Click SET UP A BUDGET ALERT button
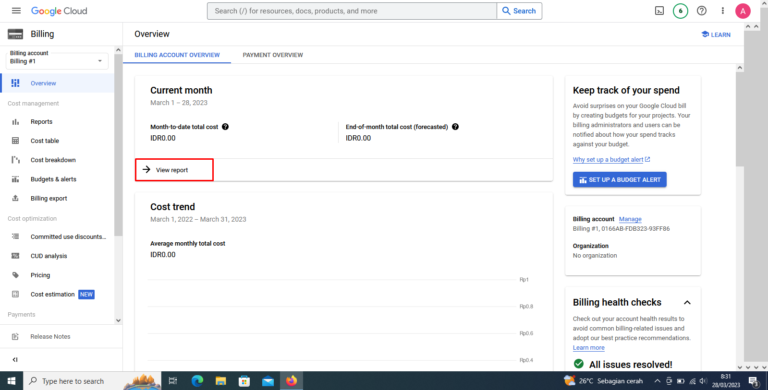This screenshot has height=390, width=768. (x=620, y=179)
